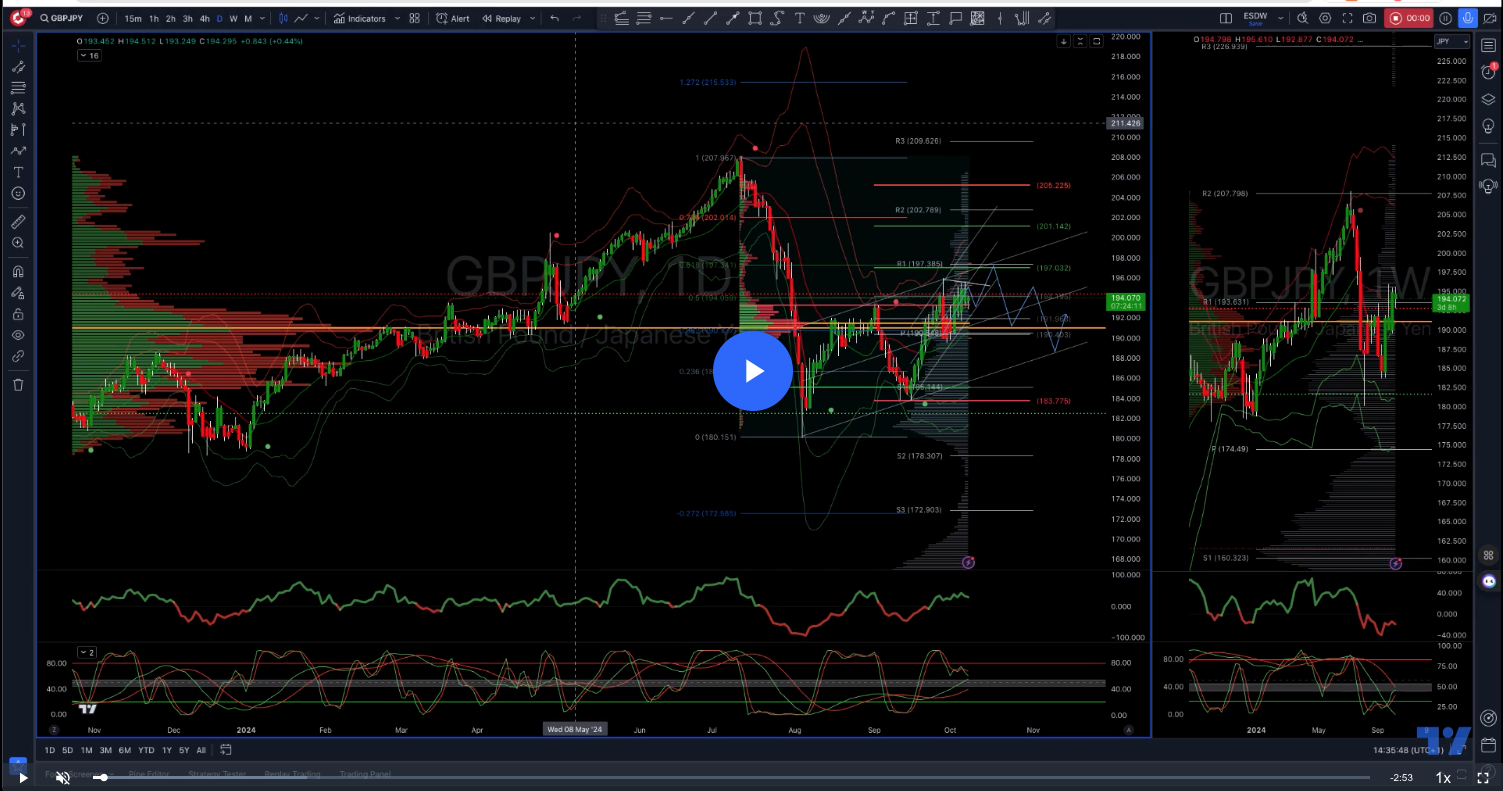Open the chats icon in right sidebar
Image resolution: width=1503 pixels, height=791 pixels.
pyautogui.click(x=1488, y=159)
